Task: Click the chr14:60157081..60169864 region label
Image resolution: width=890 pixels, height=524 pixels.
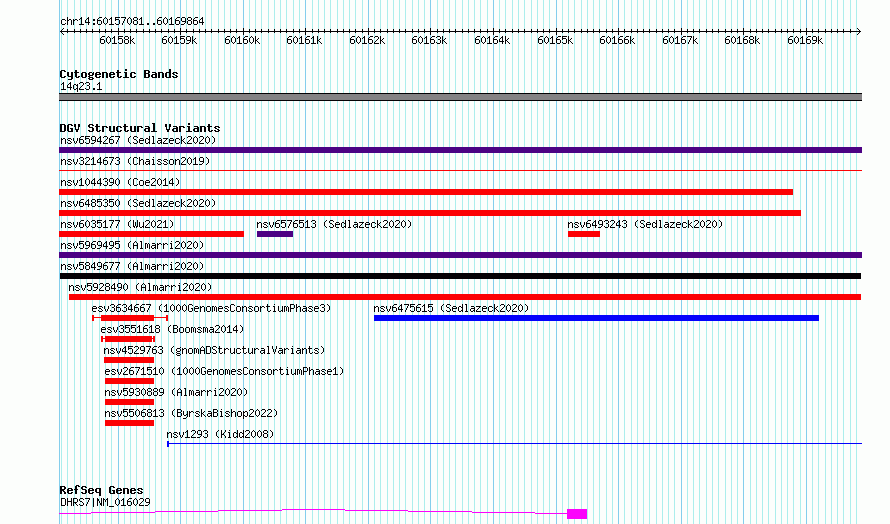Action: (x=132, y=22)
